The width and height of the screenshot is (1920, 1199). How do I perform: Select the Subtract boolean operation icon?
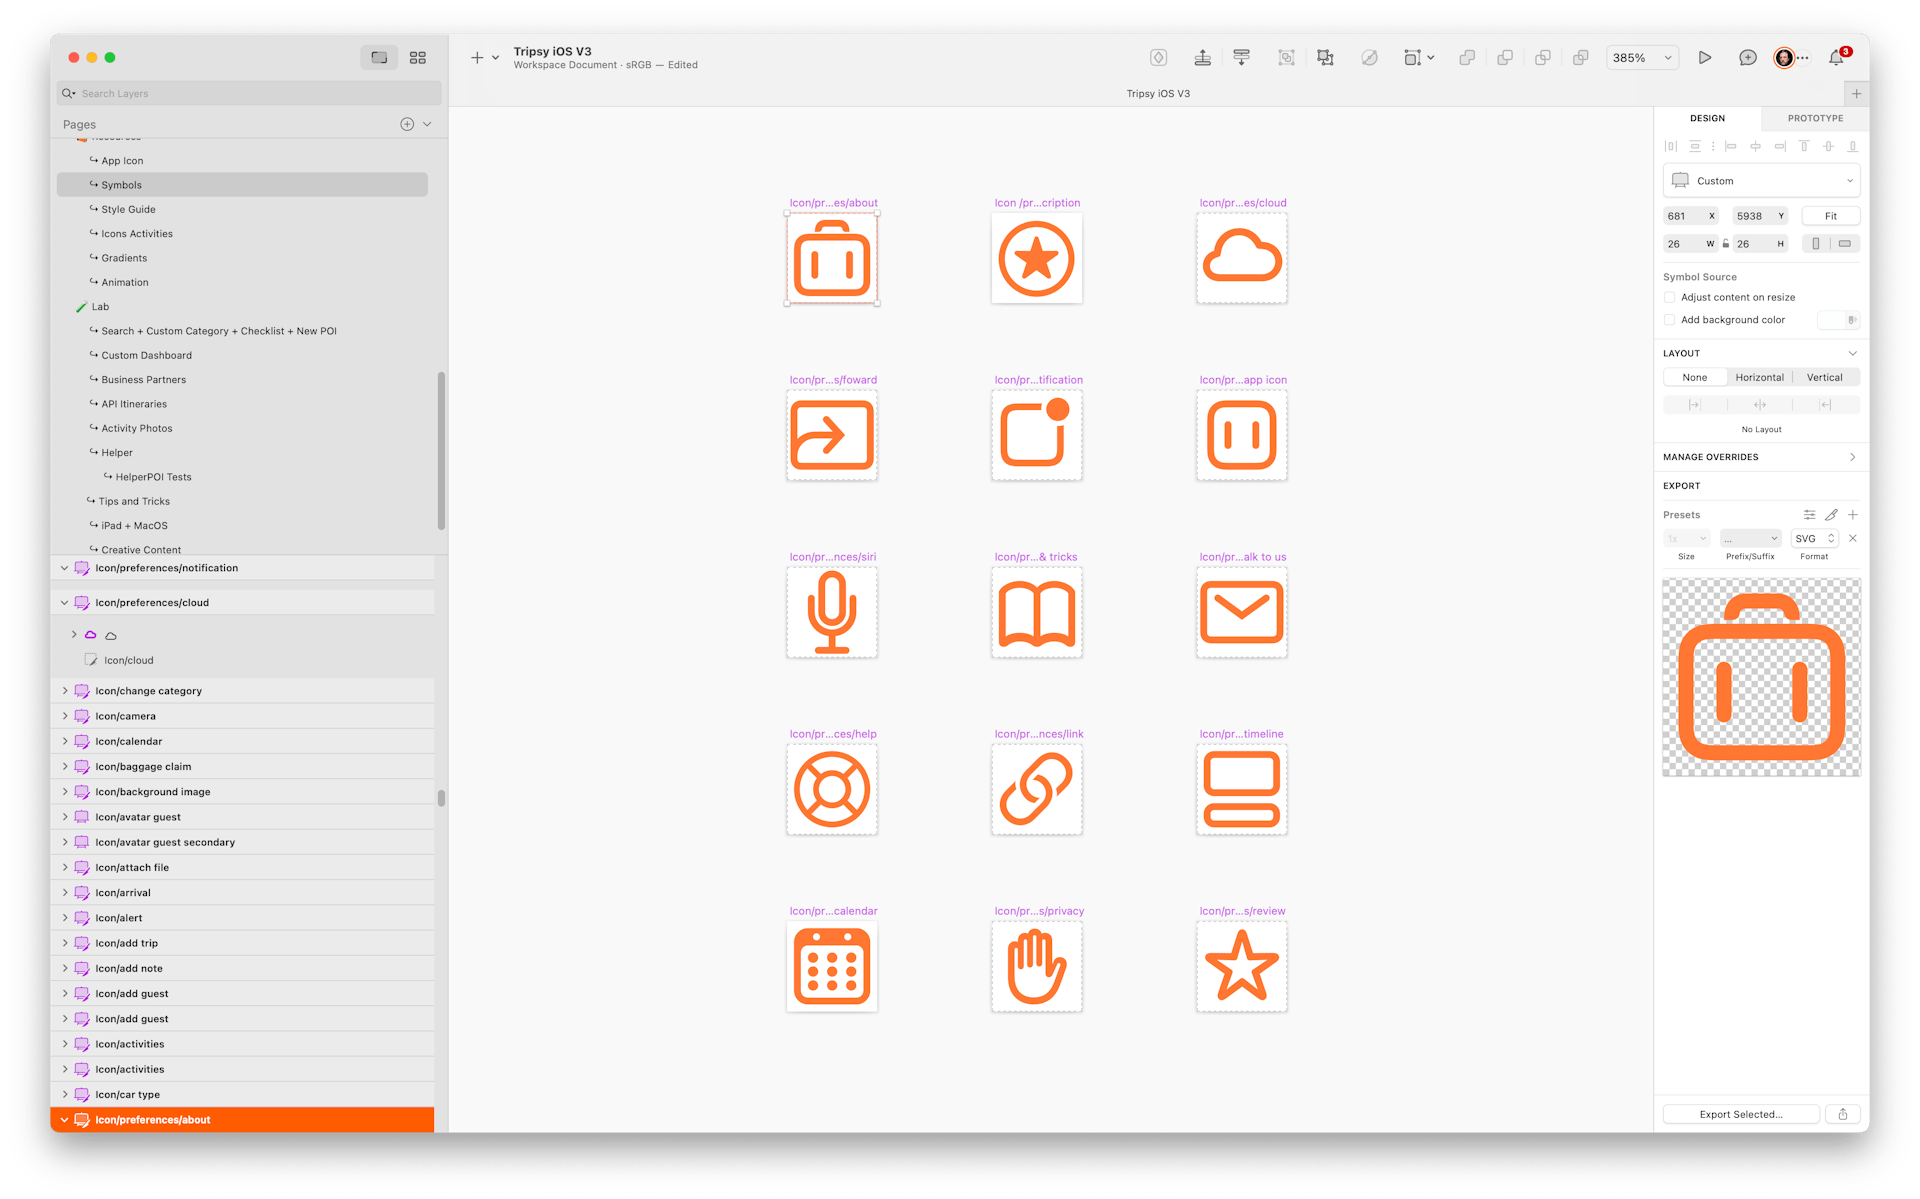pyautogui.click(x=1504, y=57)
